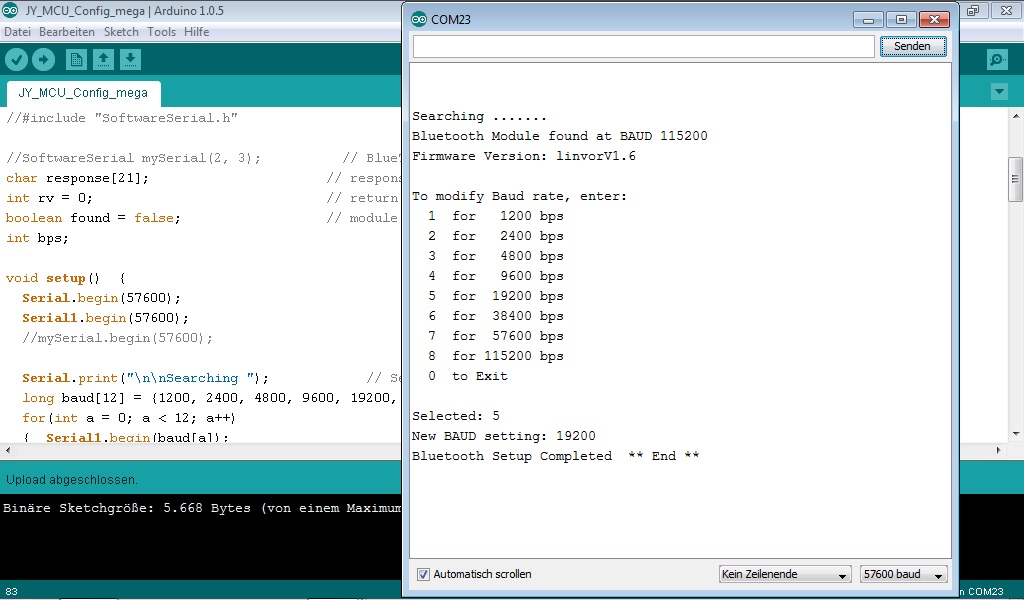Screen dimensions: 1024x600
Task: Create a new sketch with the New icon
Action: click(76, 60)
